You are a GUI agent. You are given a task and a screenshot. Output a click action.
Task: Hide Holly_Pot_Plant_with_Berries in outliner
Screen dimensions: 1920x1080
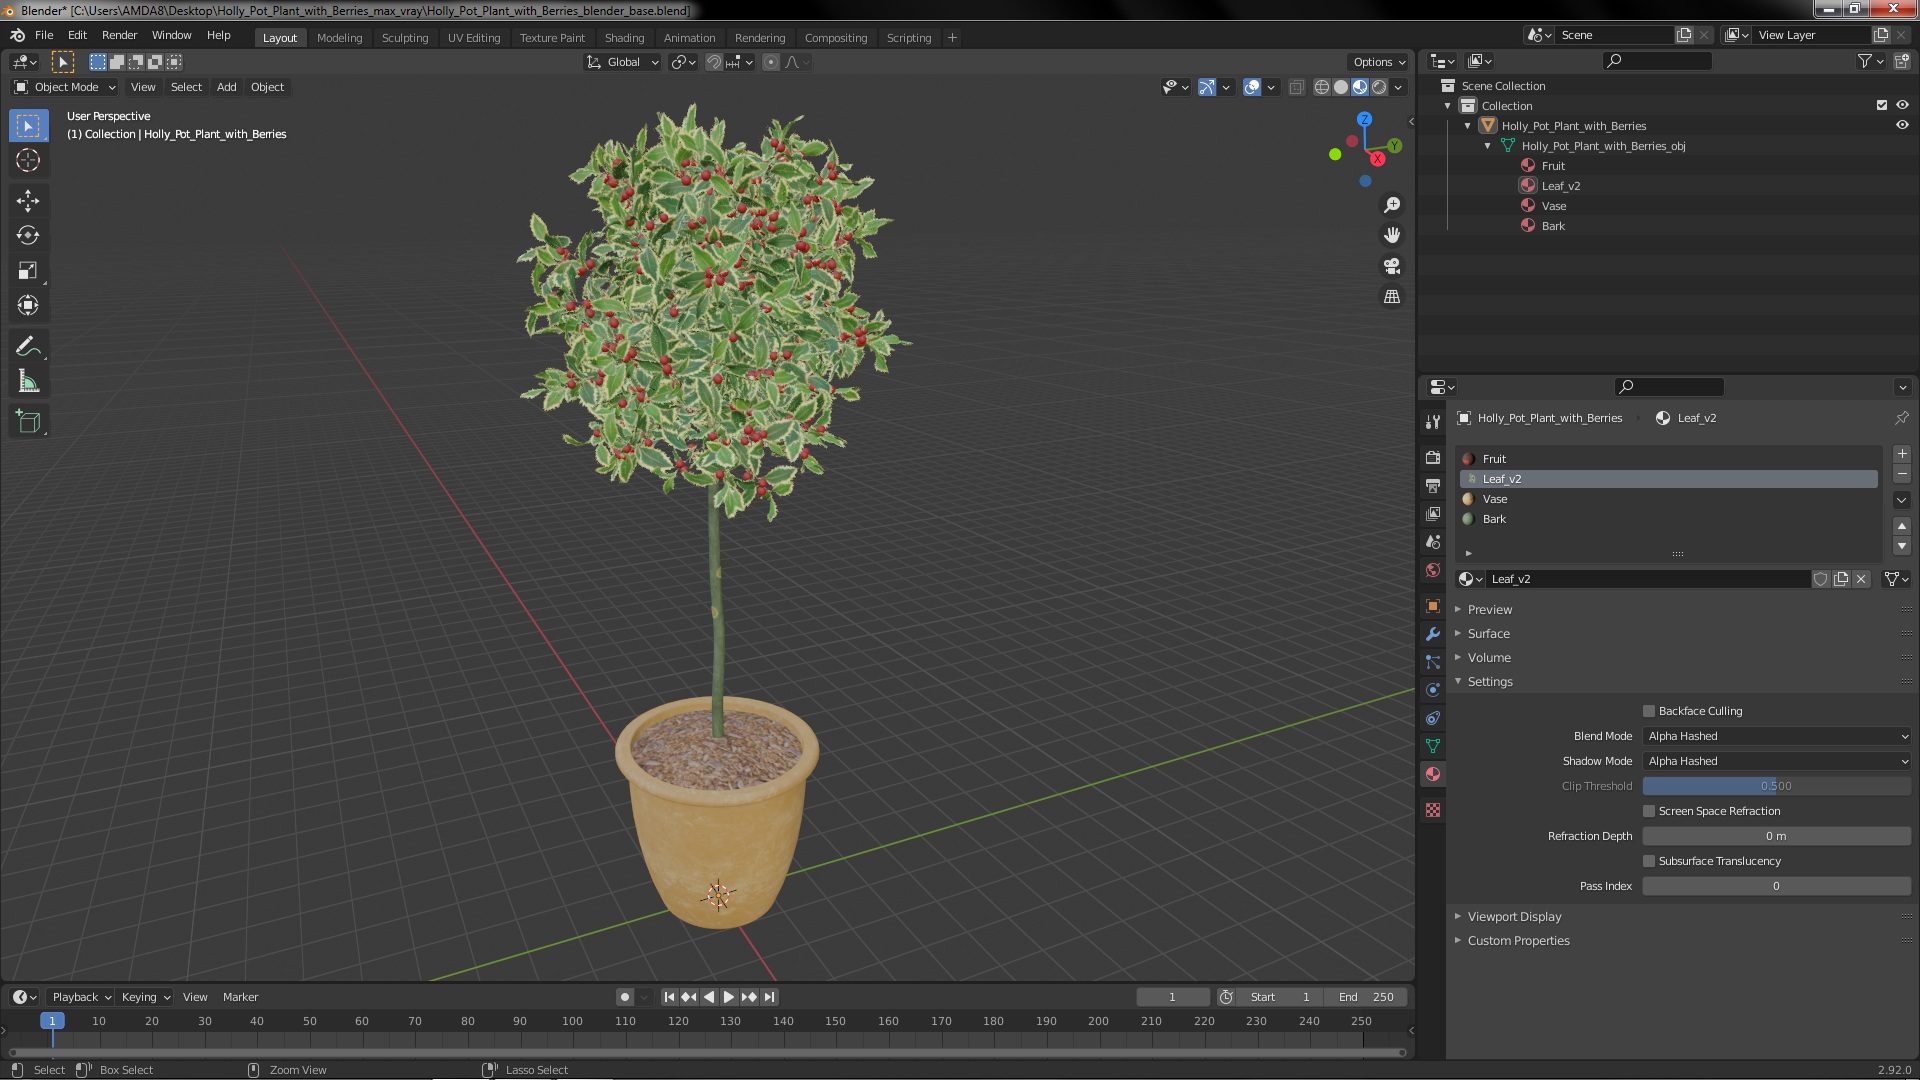point(1902,125)
